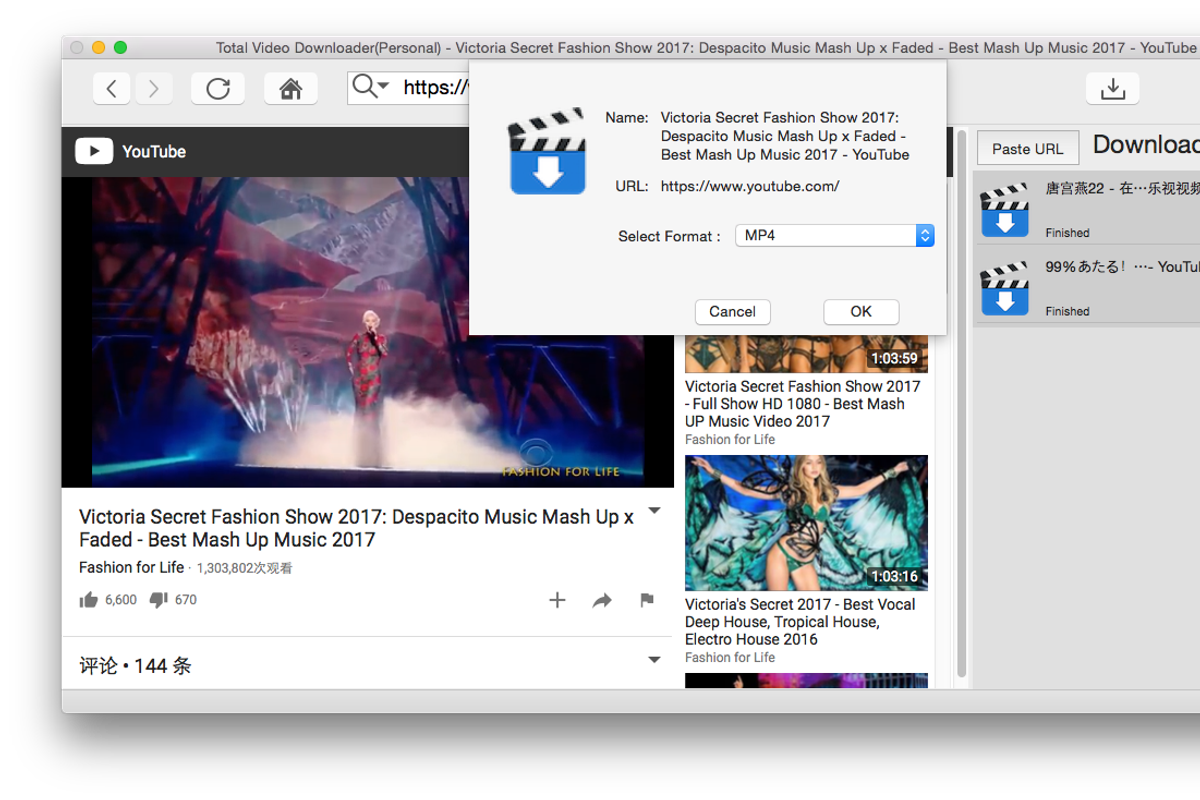
Task: Confirm download with OK button
Action: coord(861,312)
